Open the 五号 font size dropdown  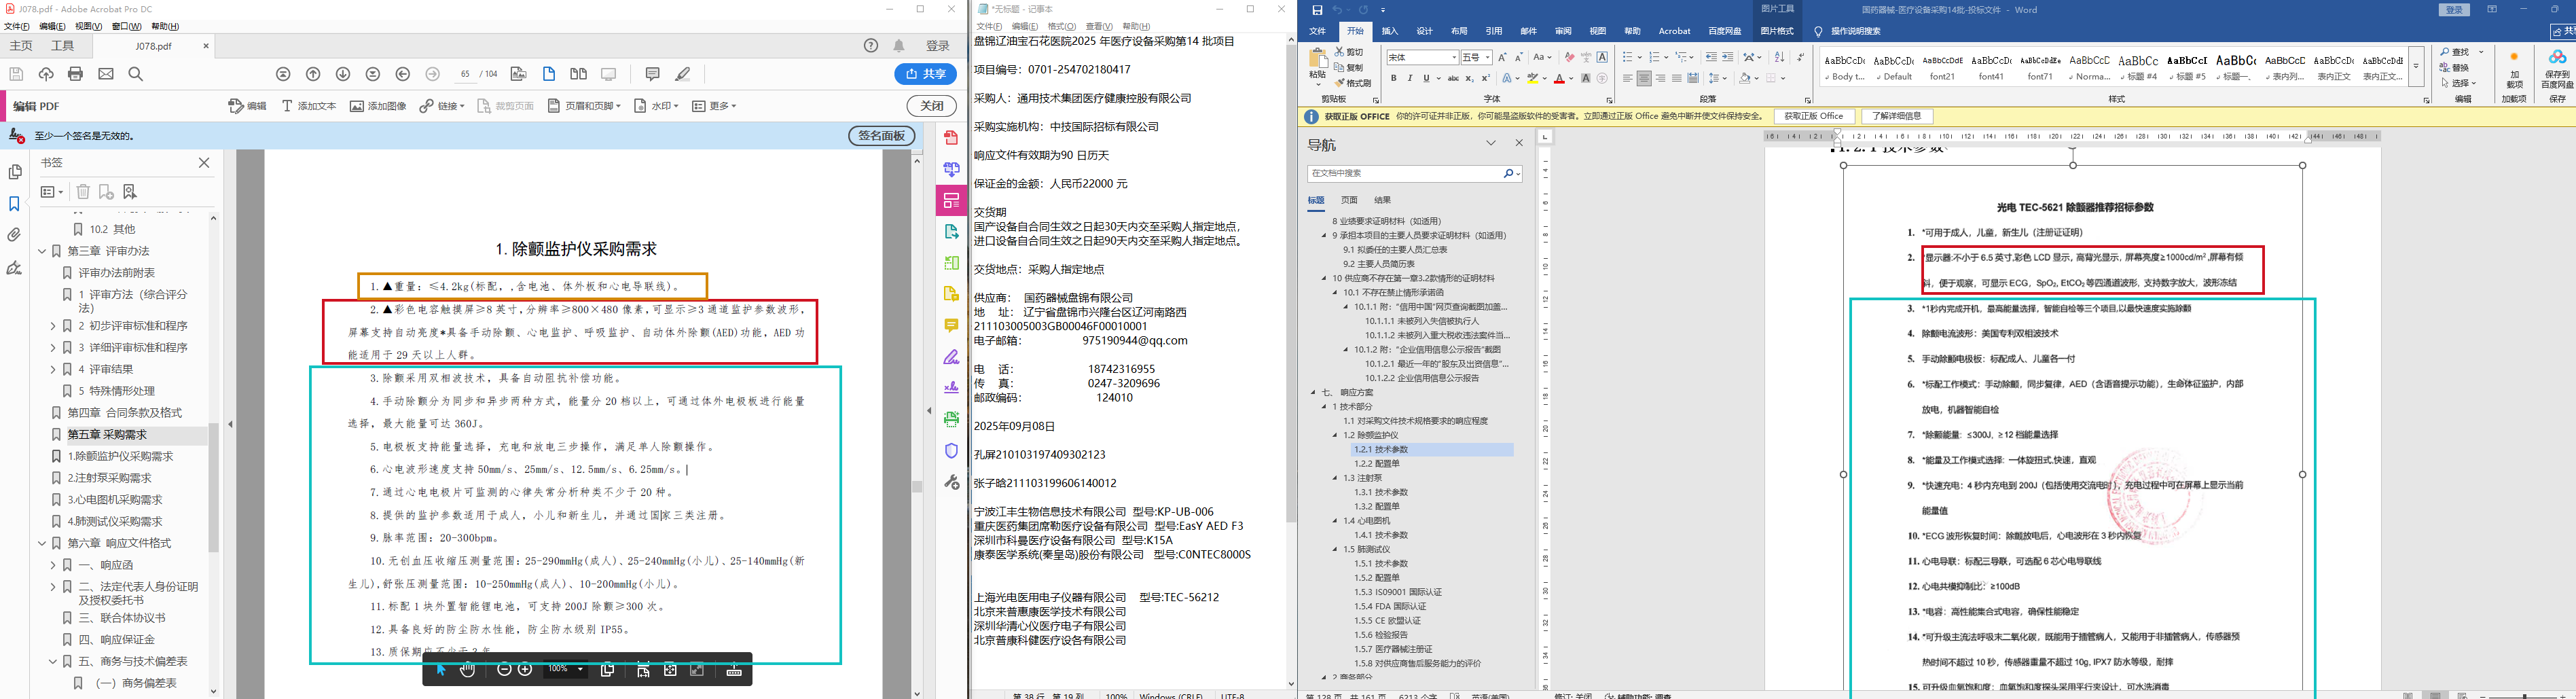point(1487,57)
